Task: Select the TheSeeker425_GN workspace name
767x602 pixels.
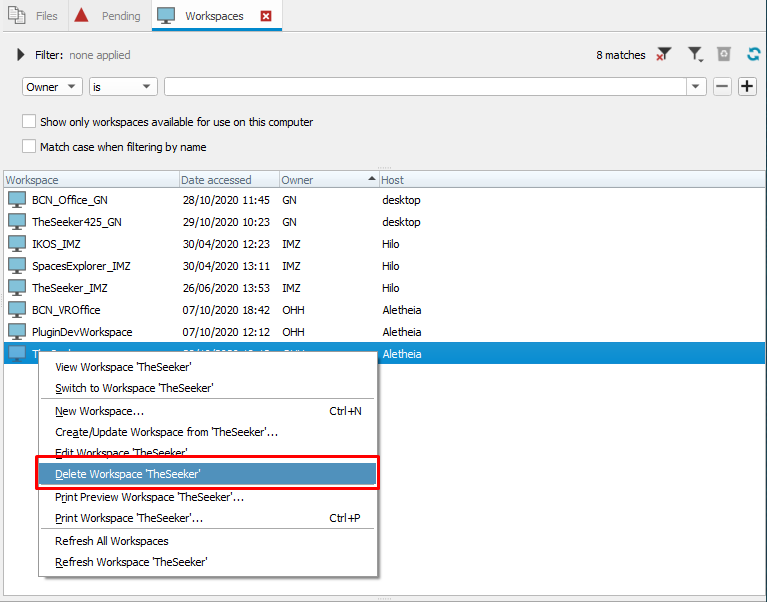Action: coord(77,222)
